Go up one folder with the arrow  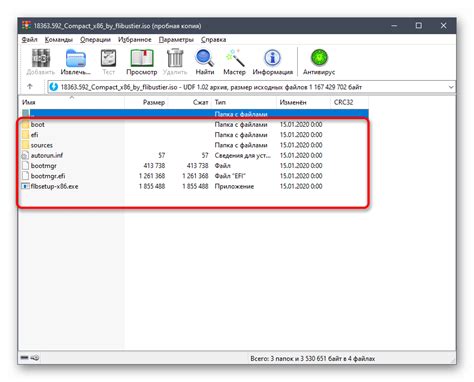(30, 87)
